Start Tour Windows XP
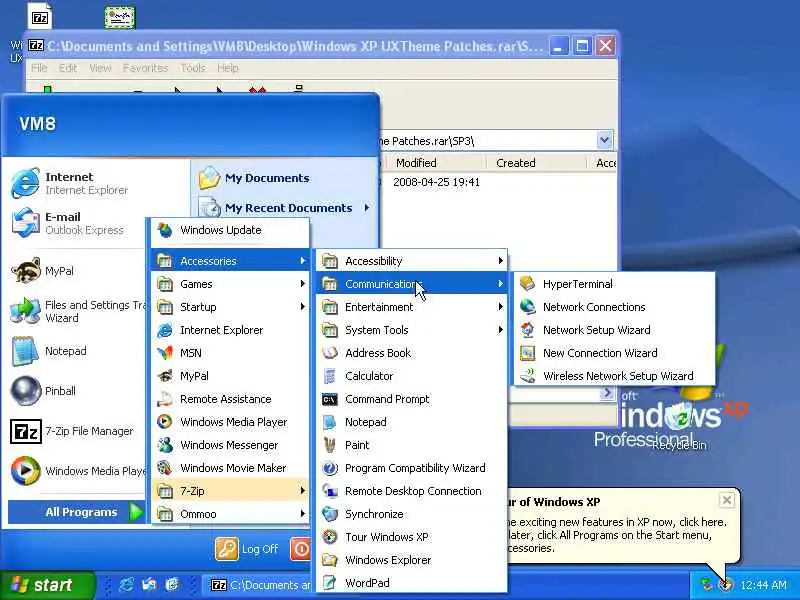The image size is (800, 600). click(x=412, y=537)
